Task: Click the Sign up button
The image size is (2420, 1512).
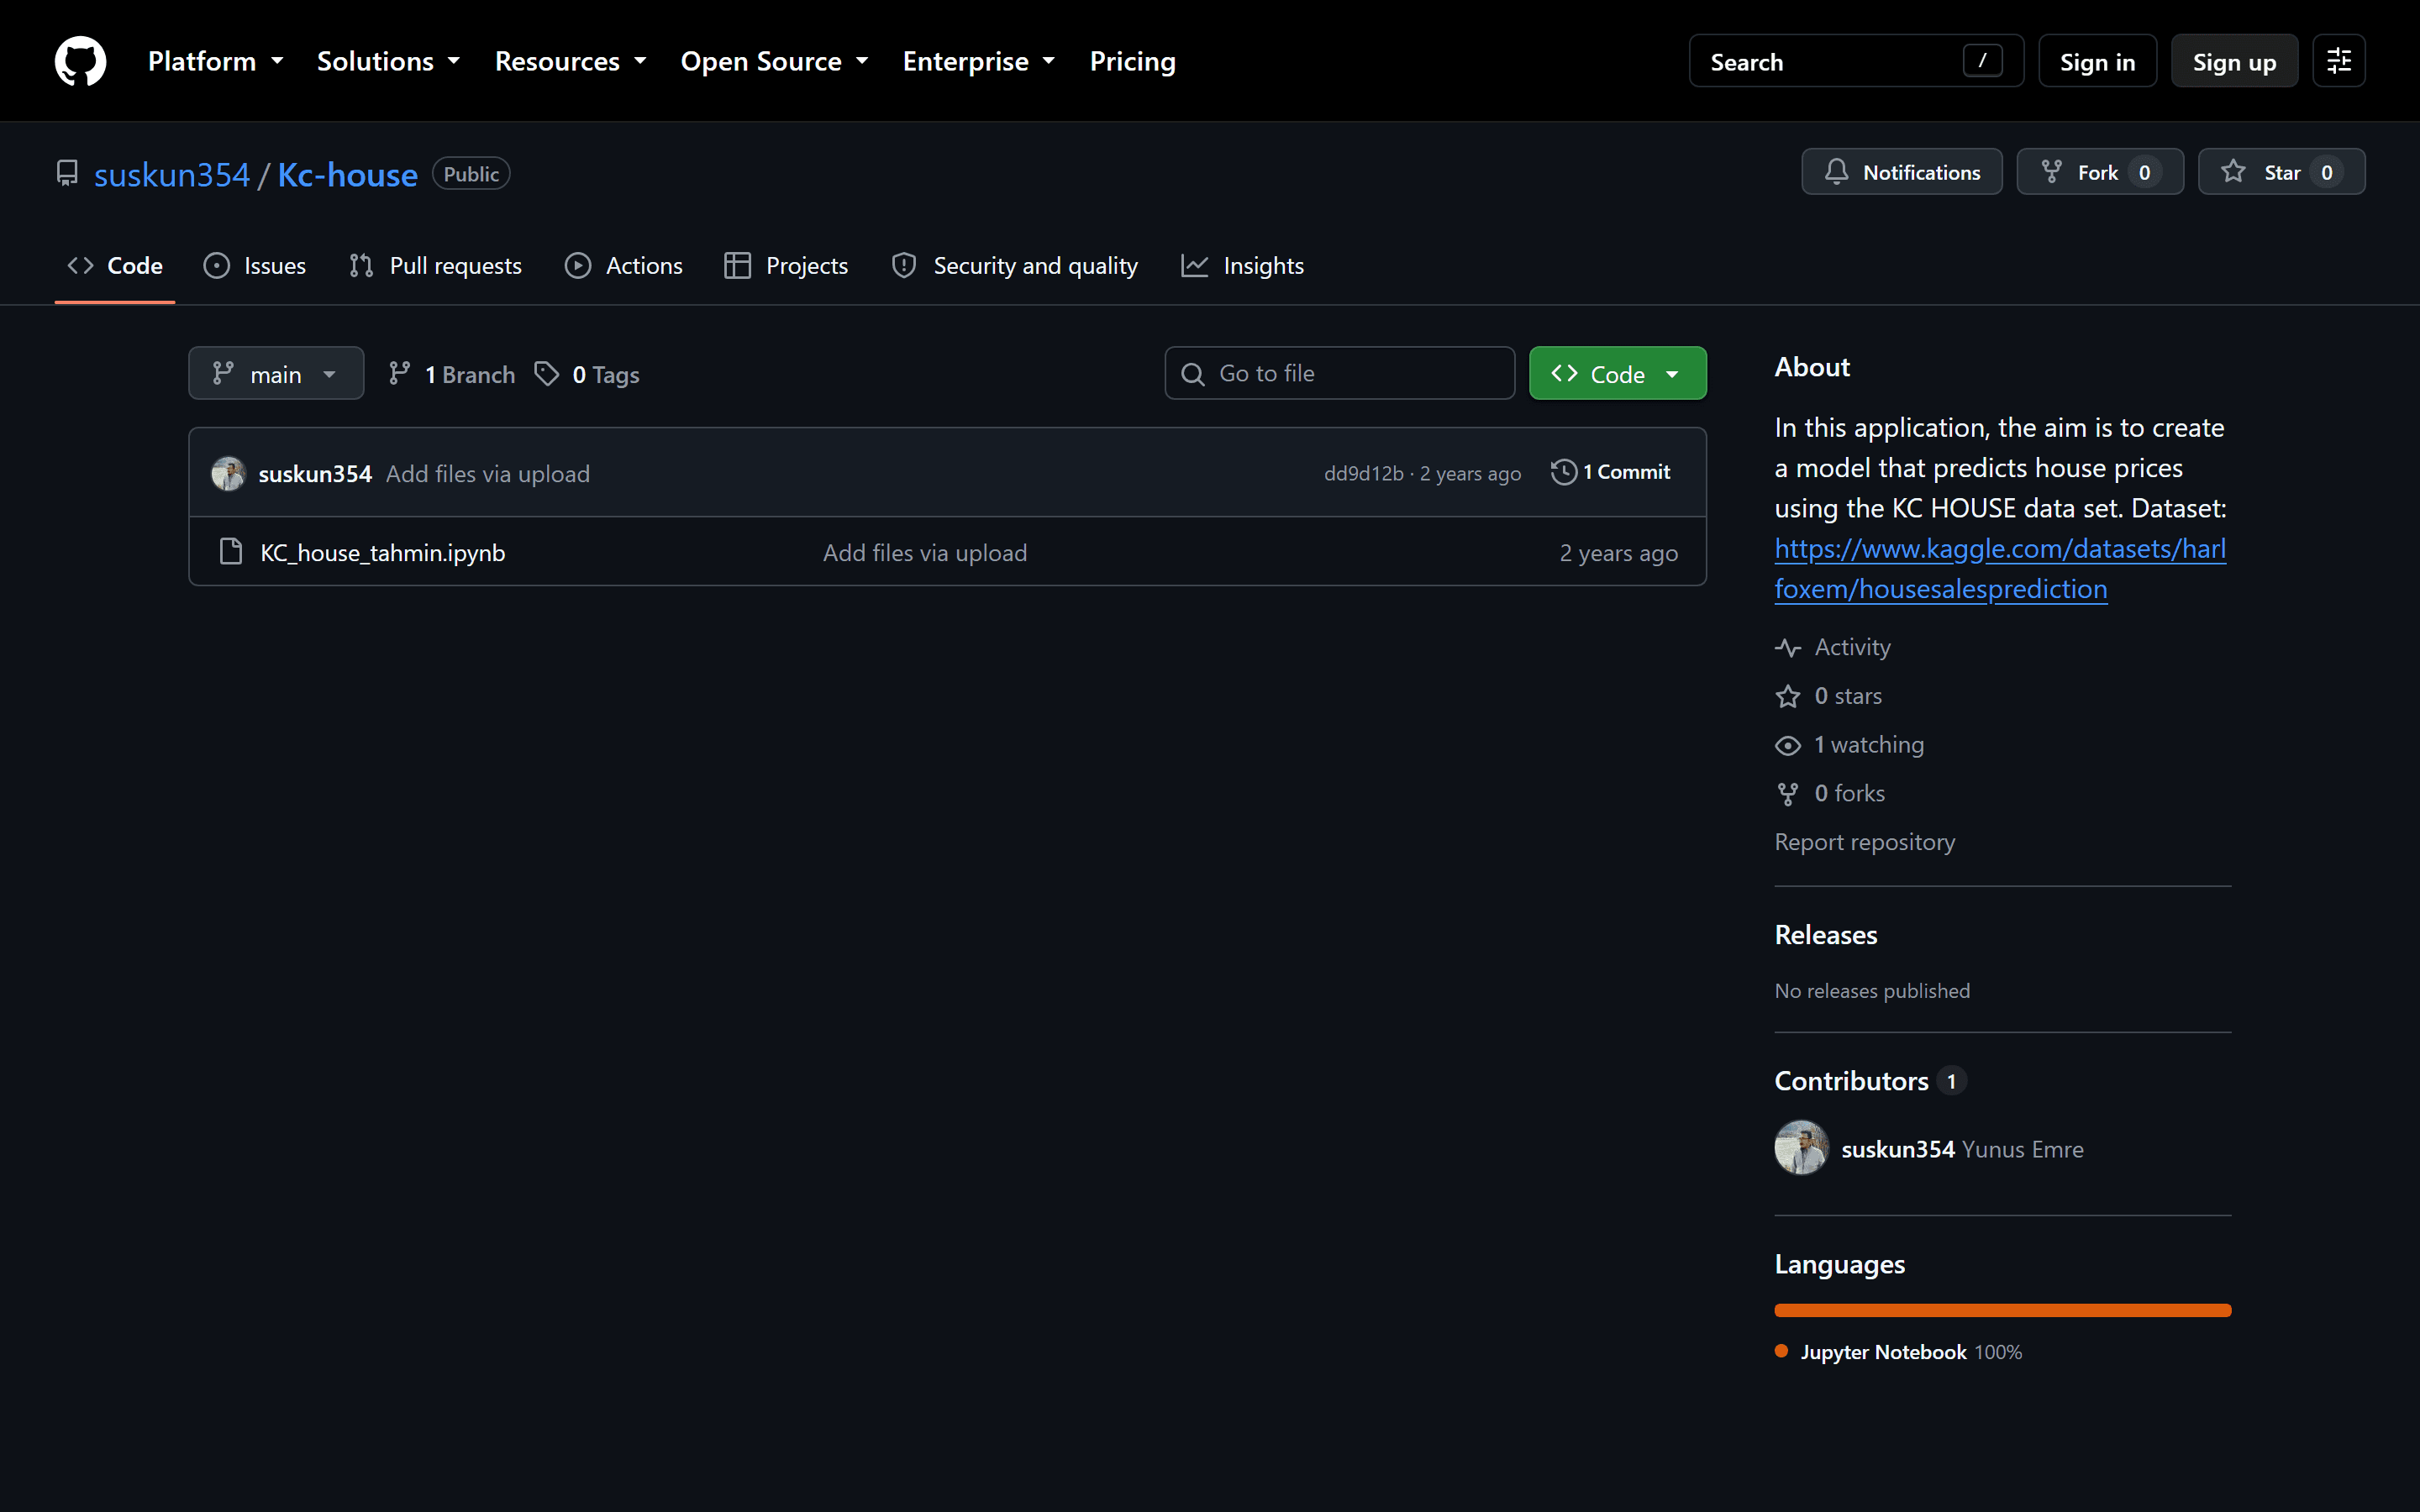Action: (x=2234, y=61)
